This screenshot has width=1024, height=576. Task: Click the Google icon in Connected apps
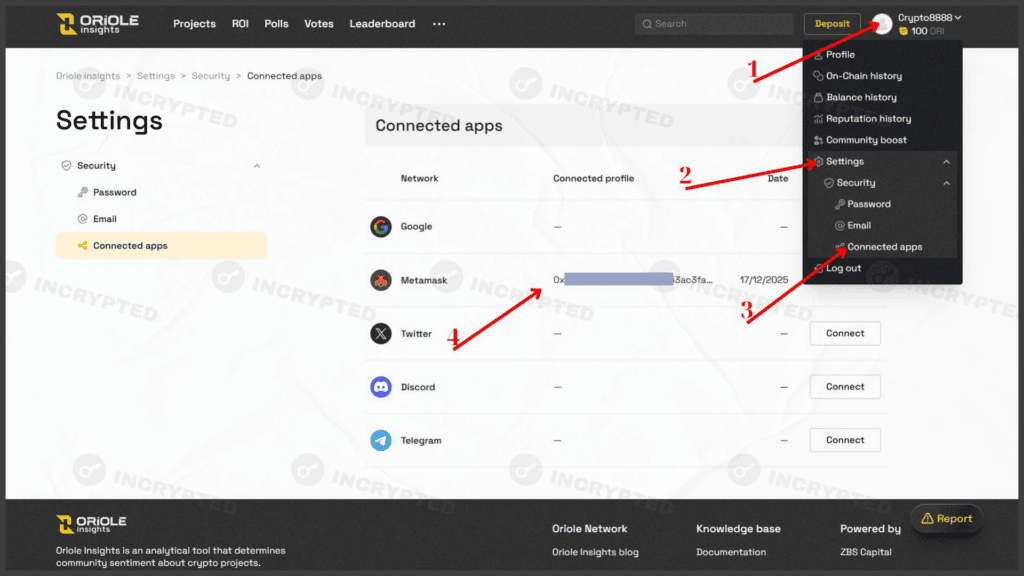(x=383, y=227)
